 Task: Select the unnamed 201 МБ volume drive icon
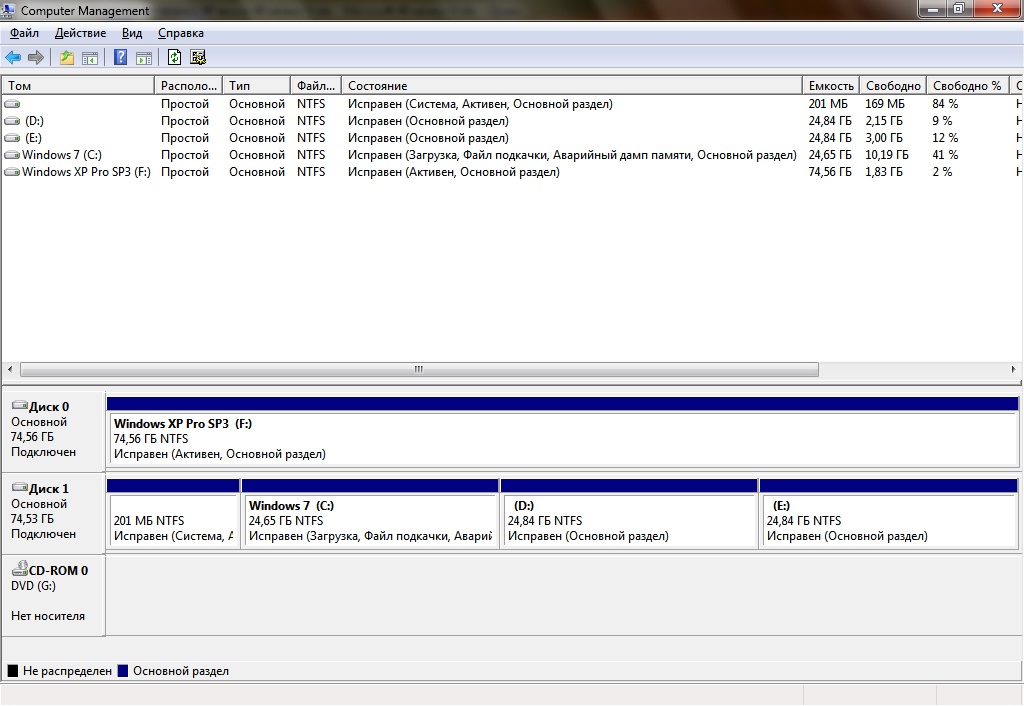[x=12, y=104]
